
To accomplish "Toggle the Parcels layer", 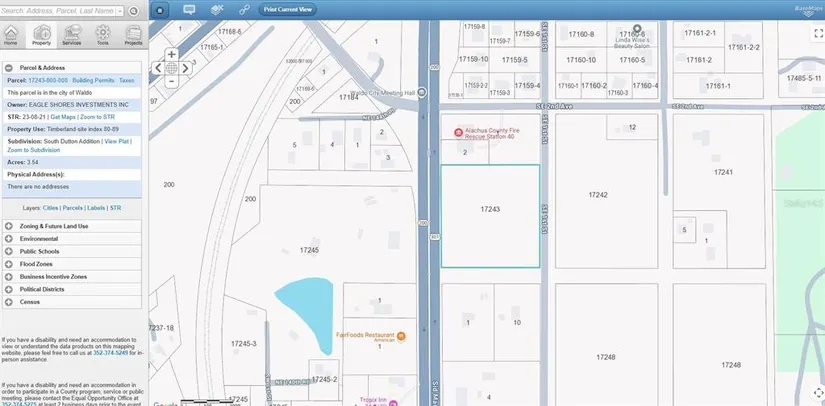I will pyautogui.click(x=73, y=208).
